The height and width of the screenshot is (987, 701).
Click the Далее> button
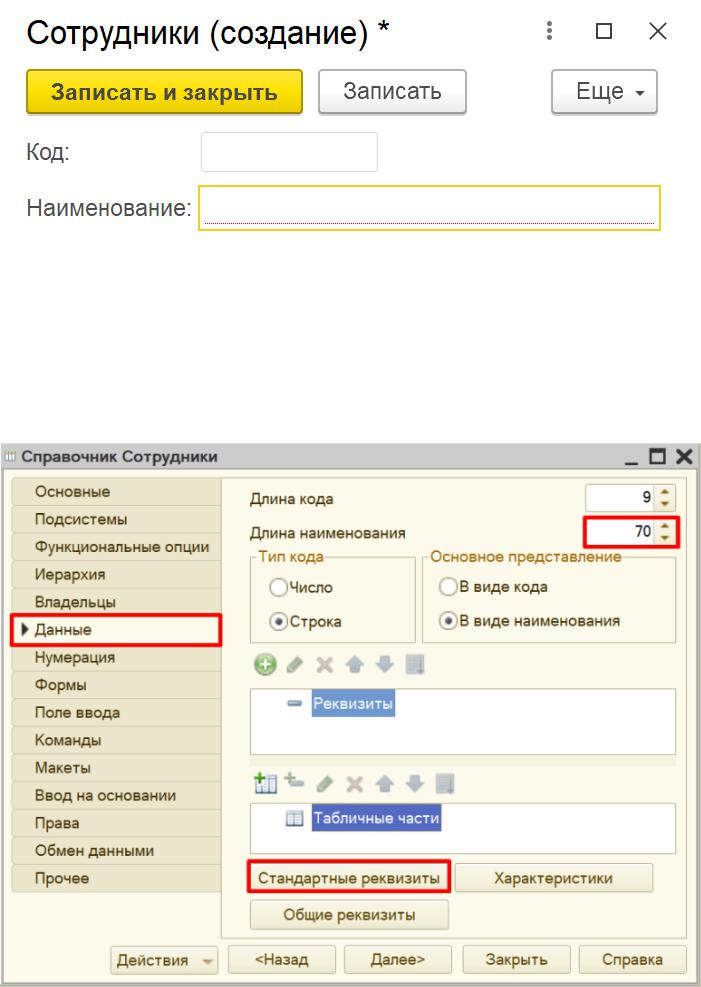[x=398, y=959]
